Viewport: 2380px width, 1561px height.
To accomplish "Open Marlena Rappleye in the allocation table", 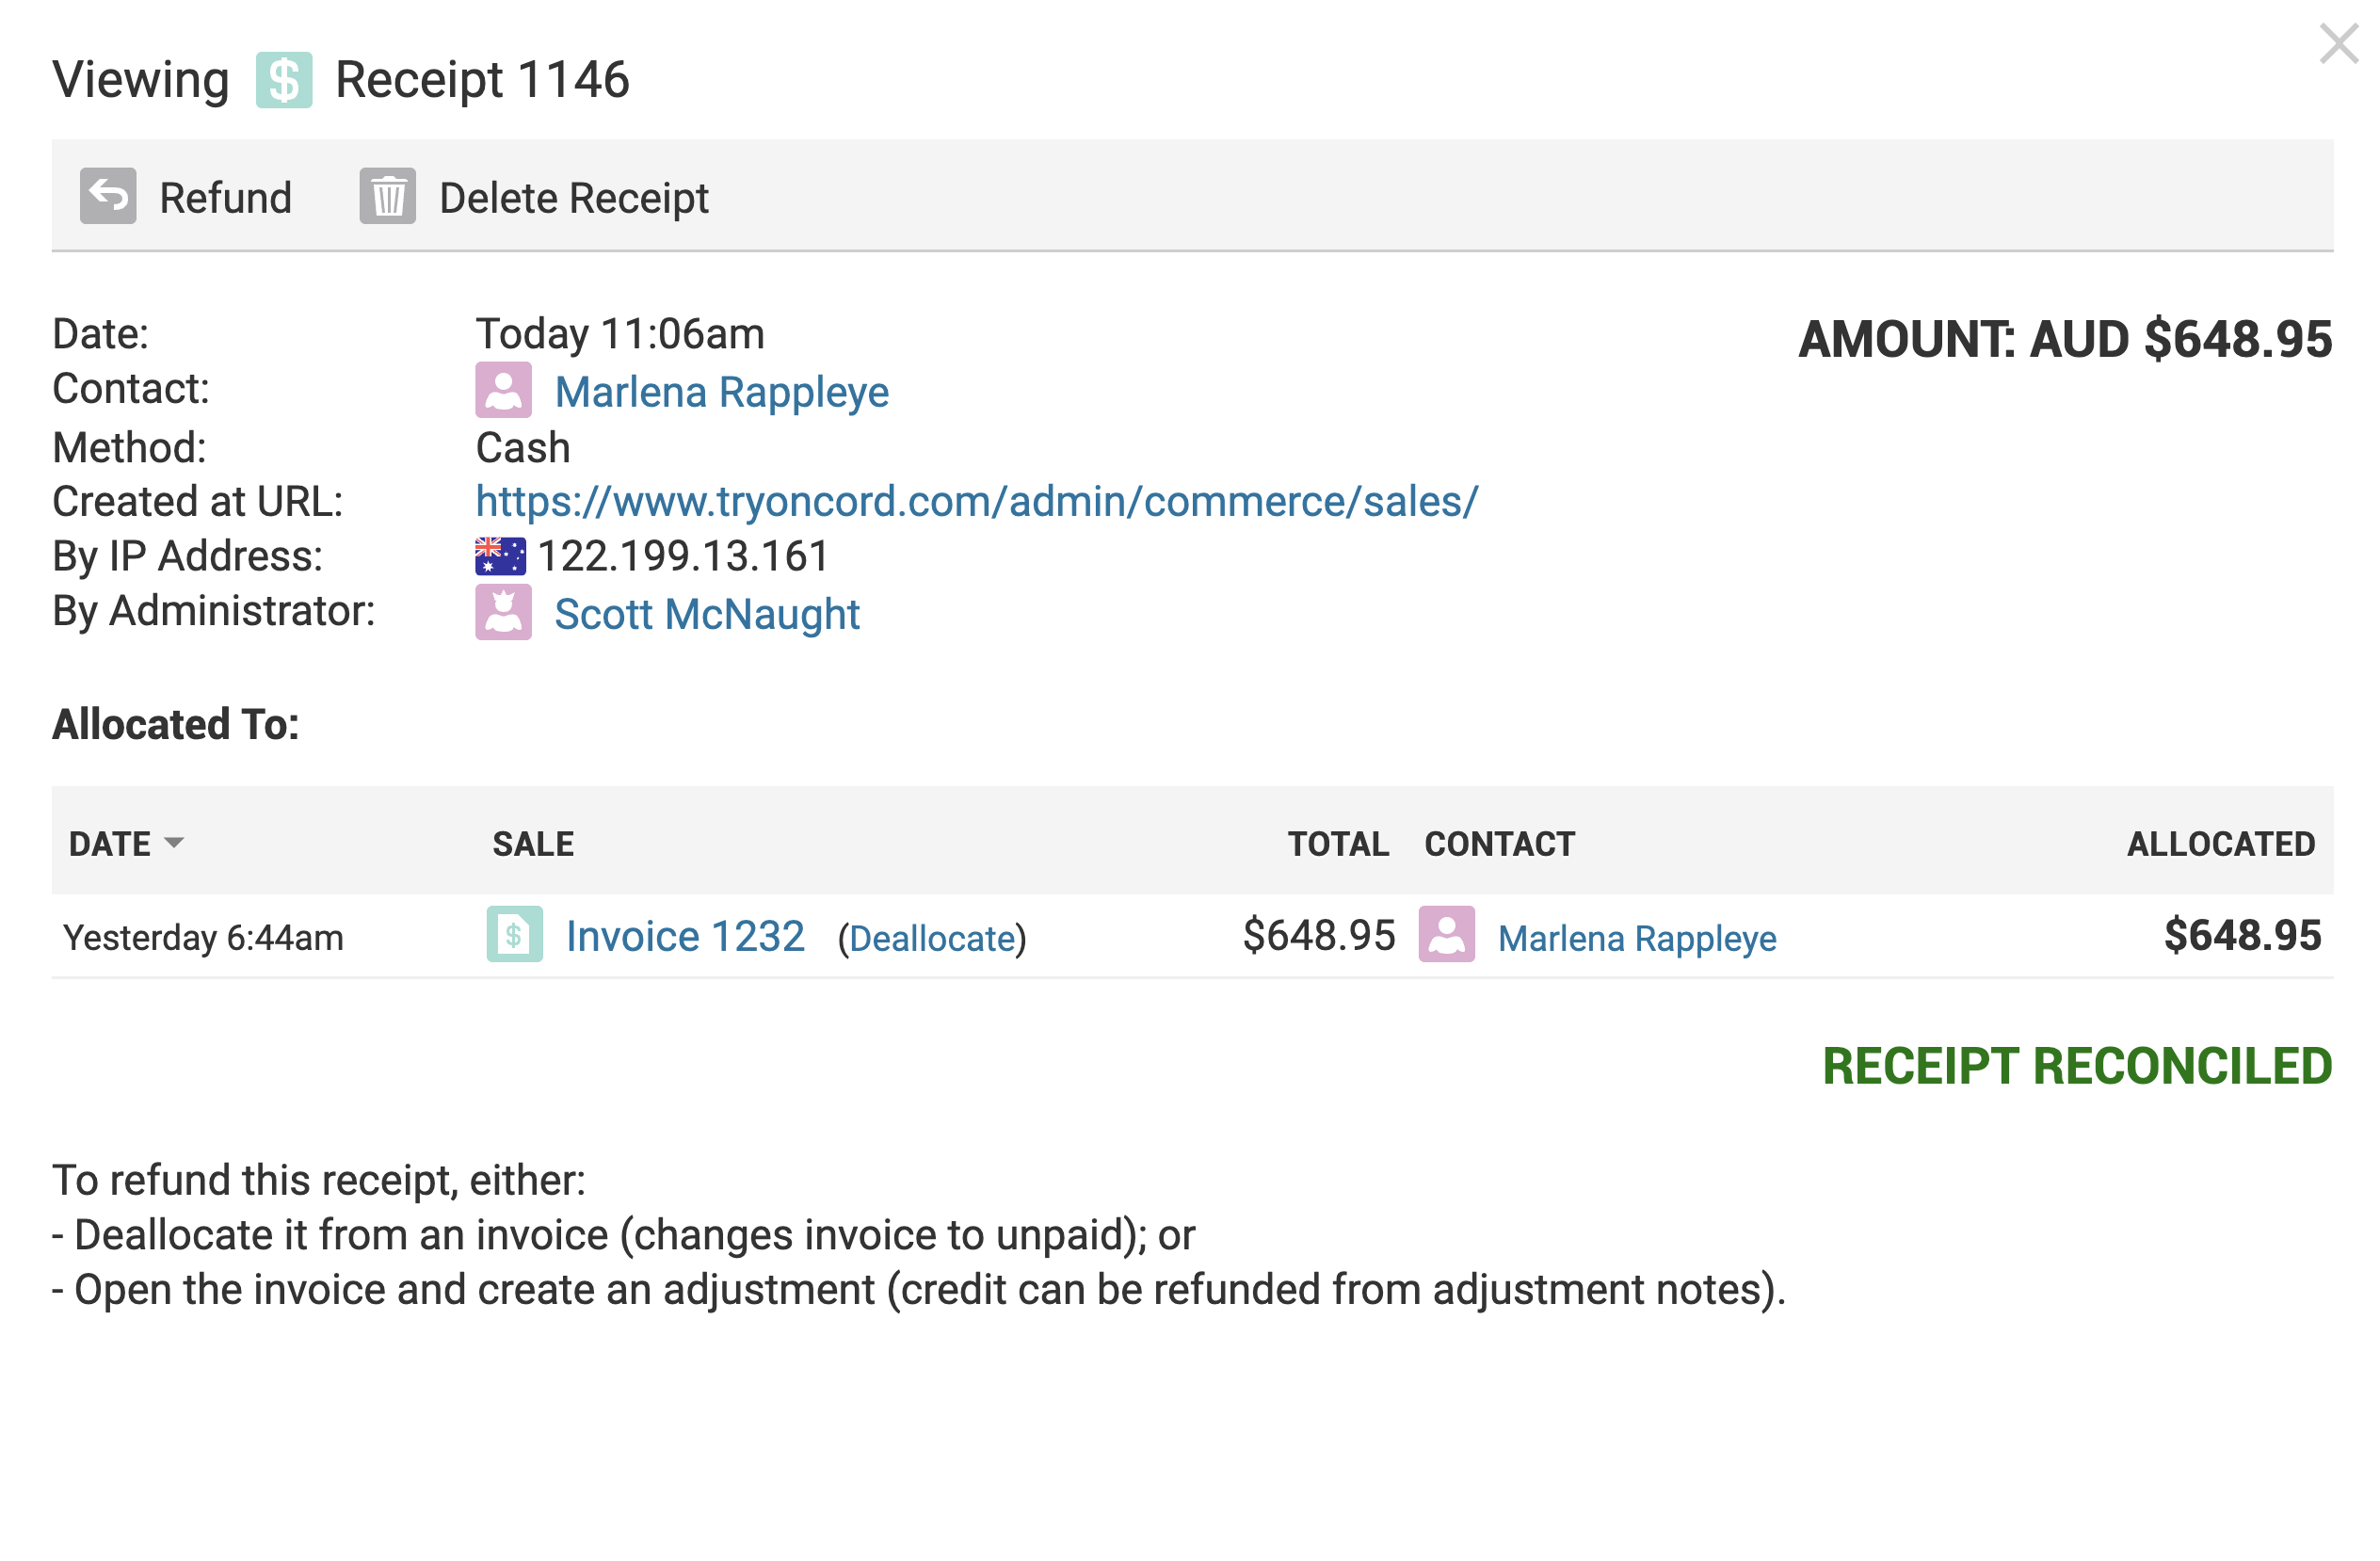I will [x=1637, y=938].
